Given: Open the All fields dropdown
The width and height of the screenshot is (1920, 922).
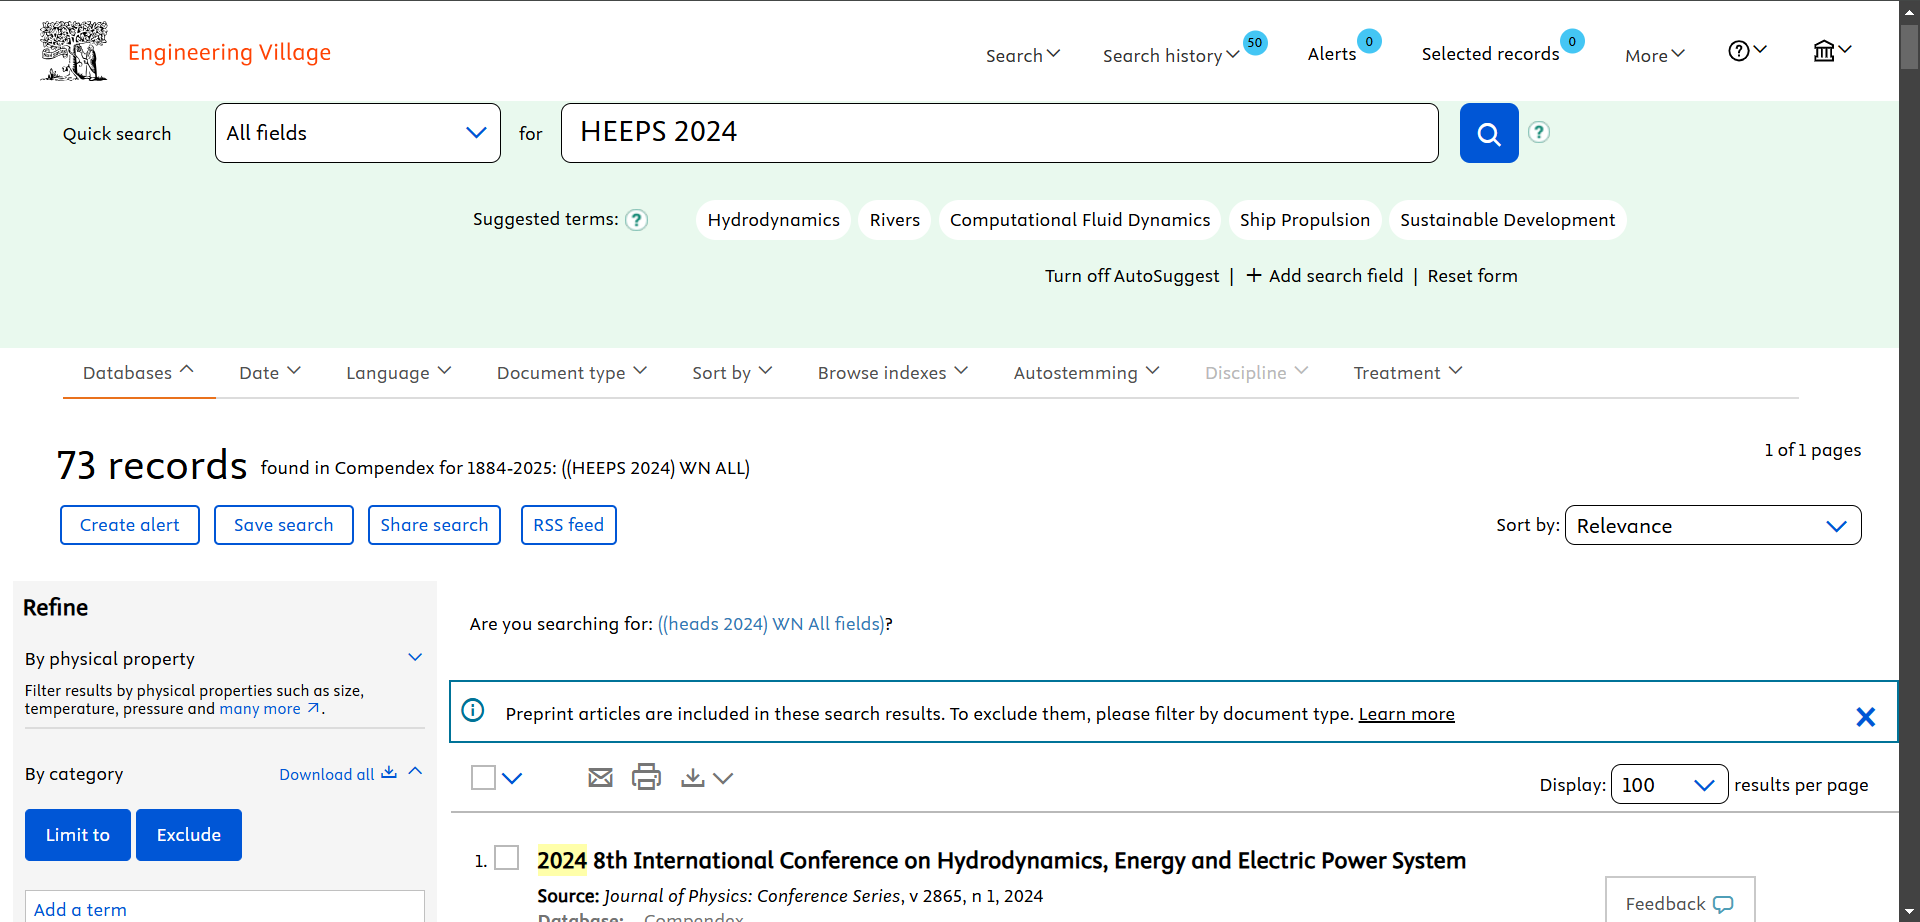Looking at the screenshot, I should point(358,133).
